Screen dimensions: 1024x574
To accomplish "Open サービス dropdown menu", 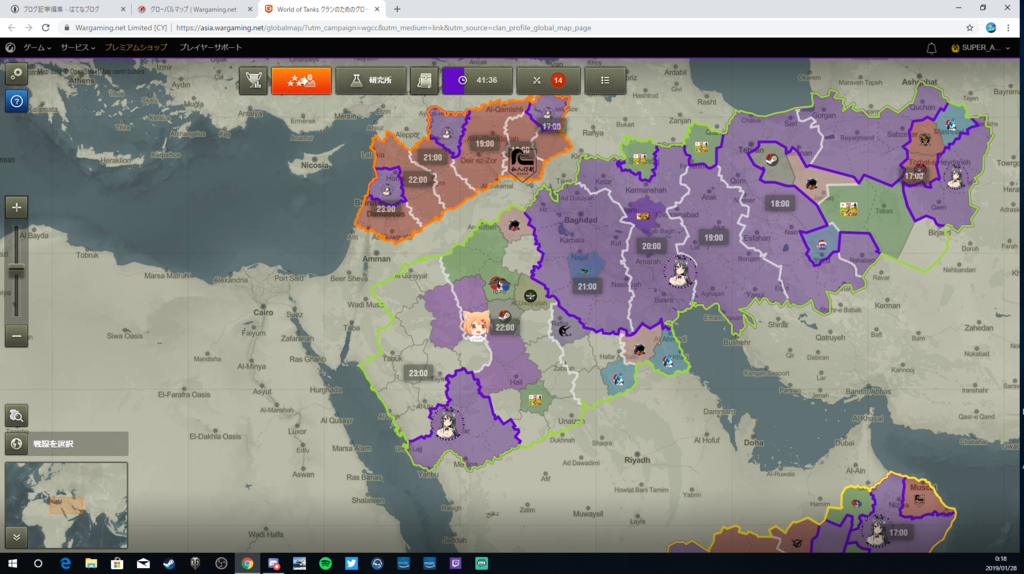I will 77,48.
